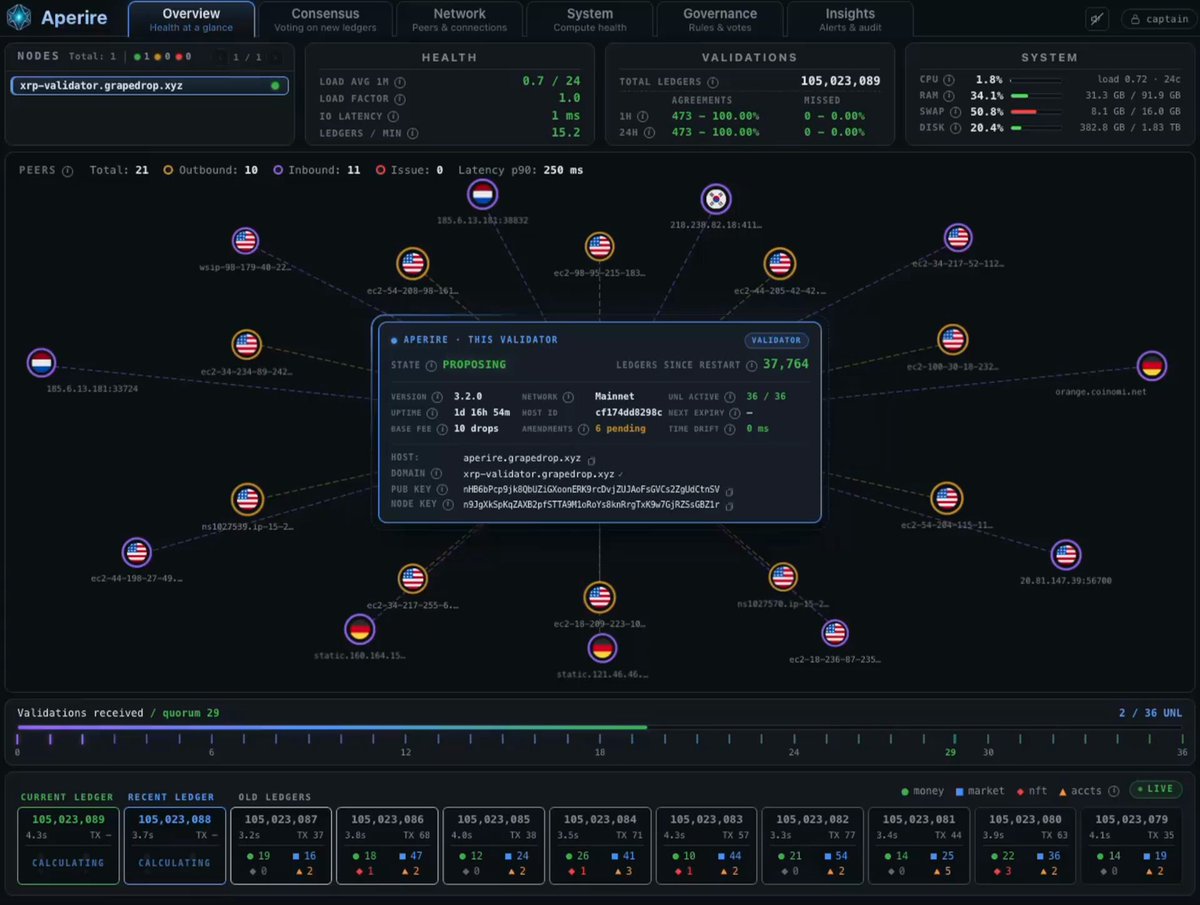Click the DISK usage bar
1200x905 pixels.
tap(1037, 128)
